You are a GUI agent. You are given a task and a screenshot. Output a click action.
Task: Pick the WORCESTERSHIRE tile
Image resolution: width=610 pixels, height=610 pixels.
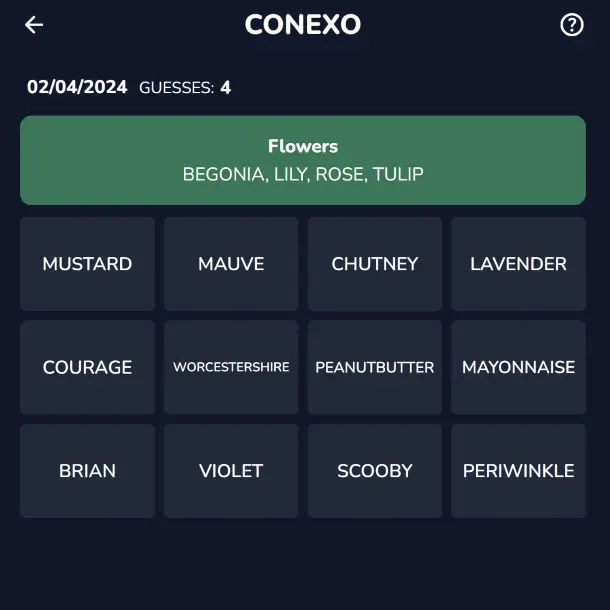231,367
